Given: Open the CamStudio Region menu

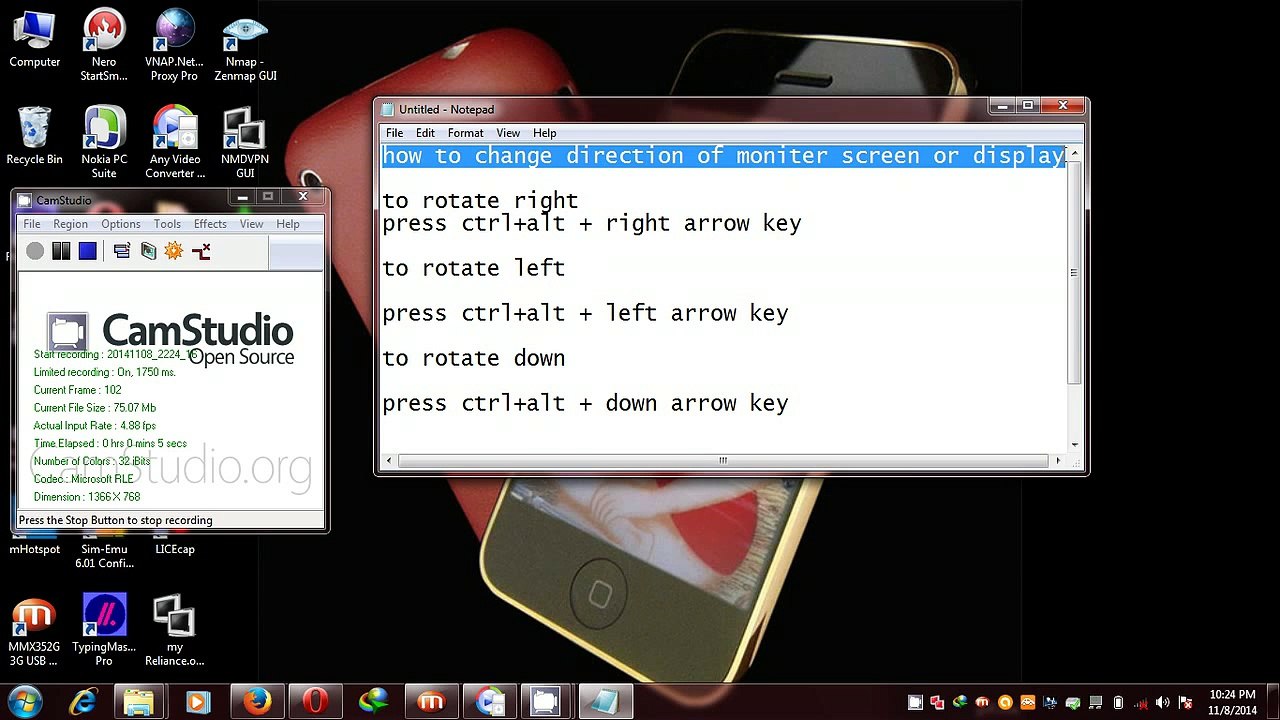Looking at the screenshot, I should click(x=70, y=224).
